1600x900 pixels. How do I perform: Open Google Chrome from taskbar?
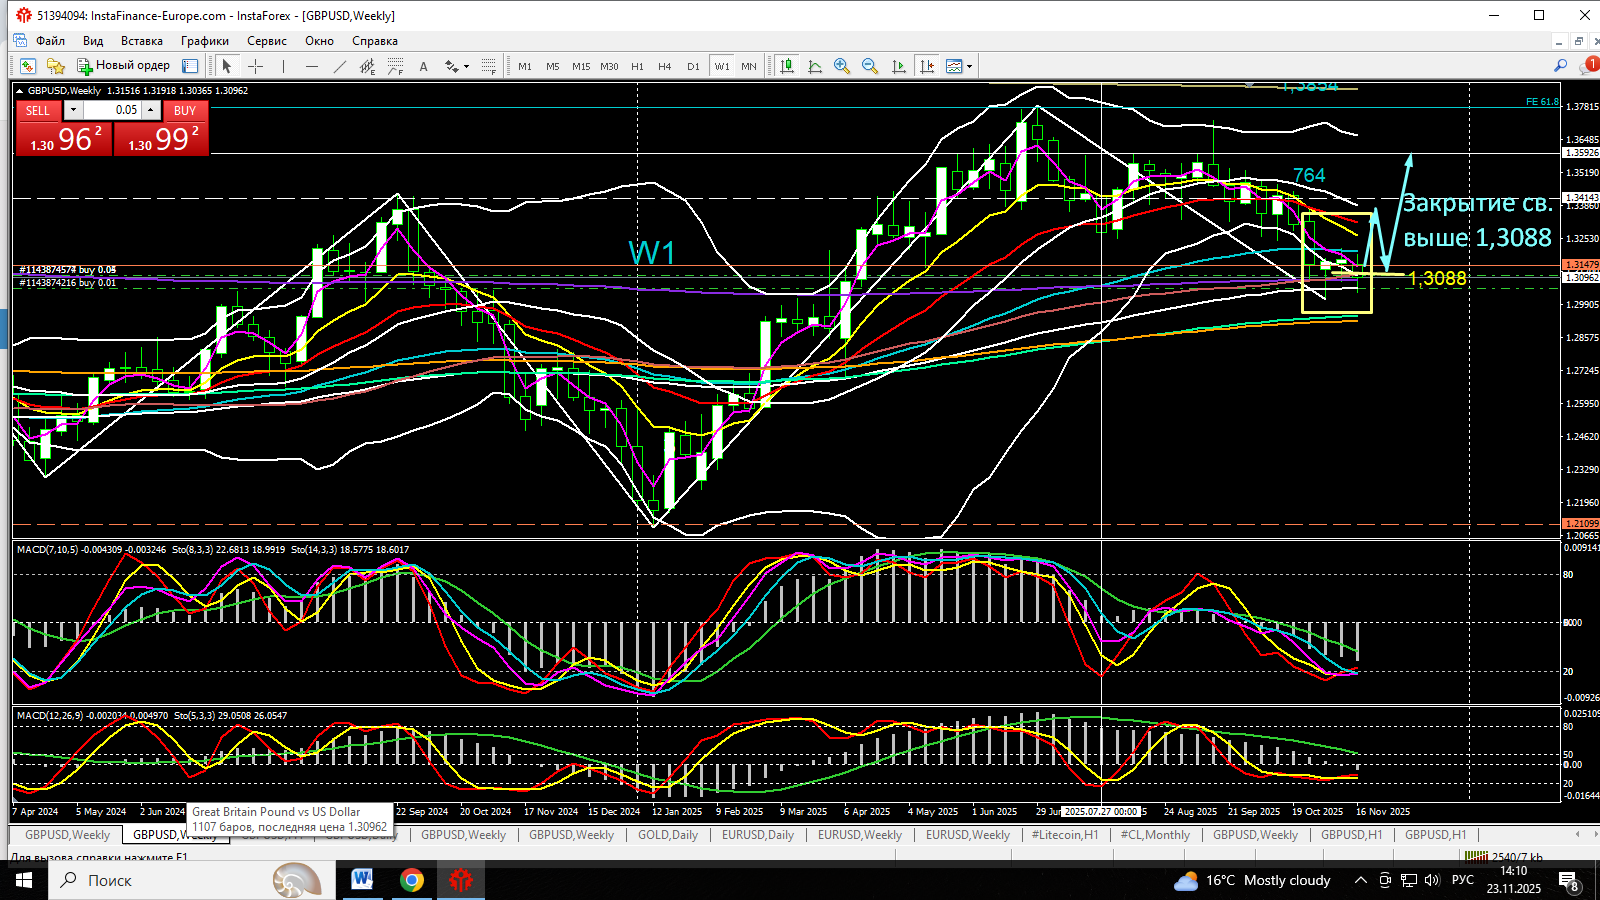coord(411,880)
